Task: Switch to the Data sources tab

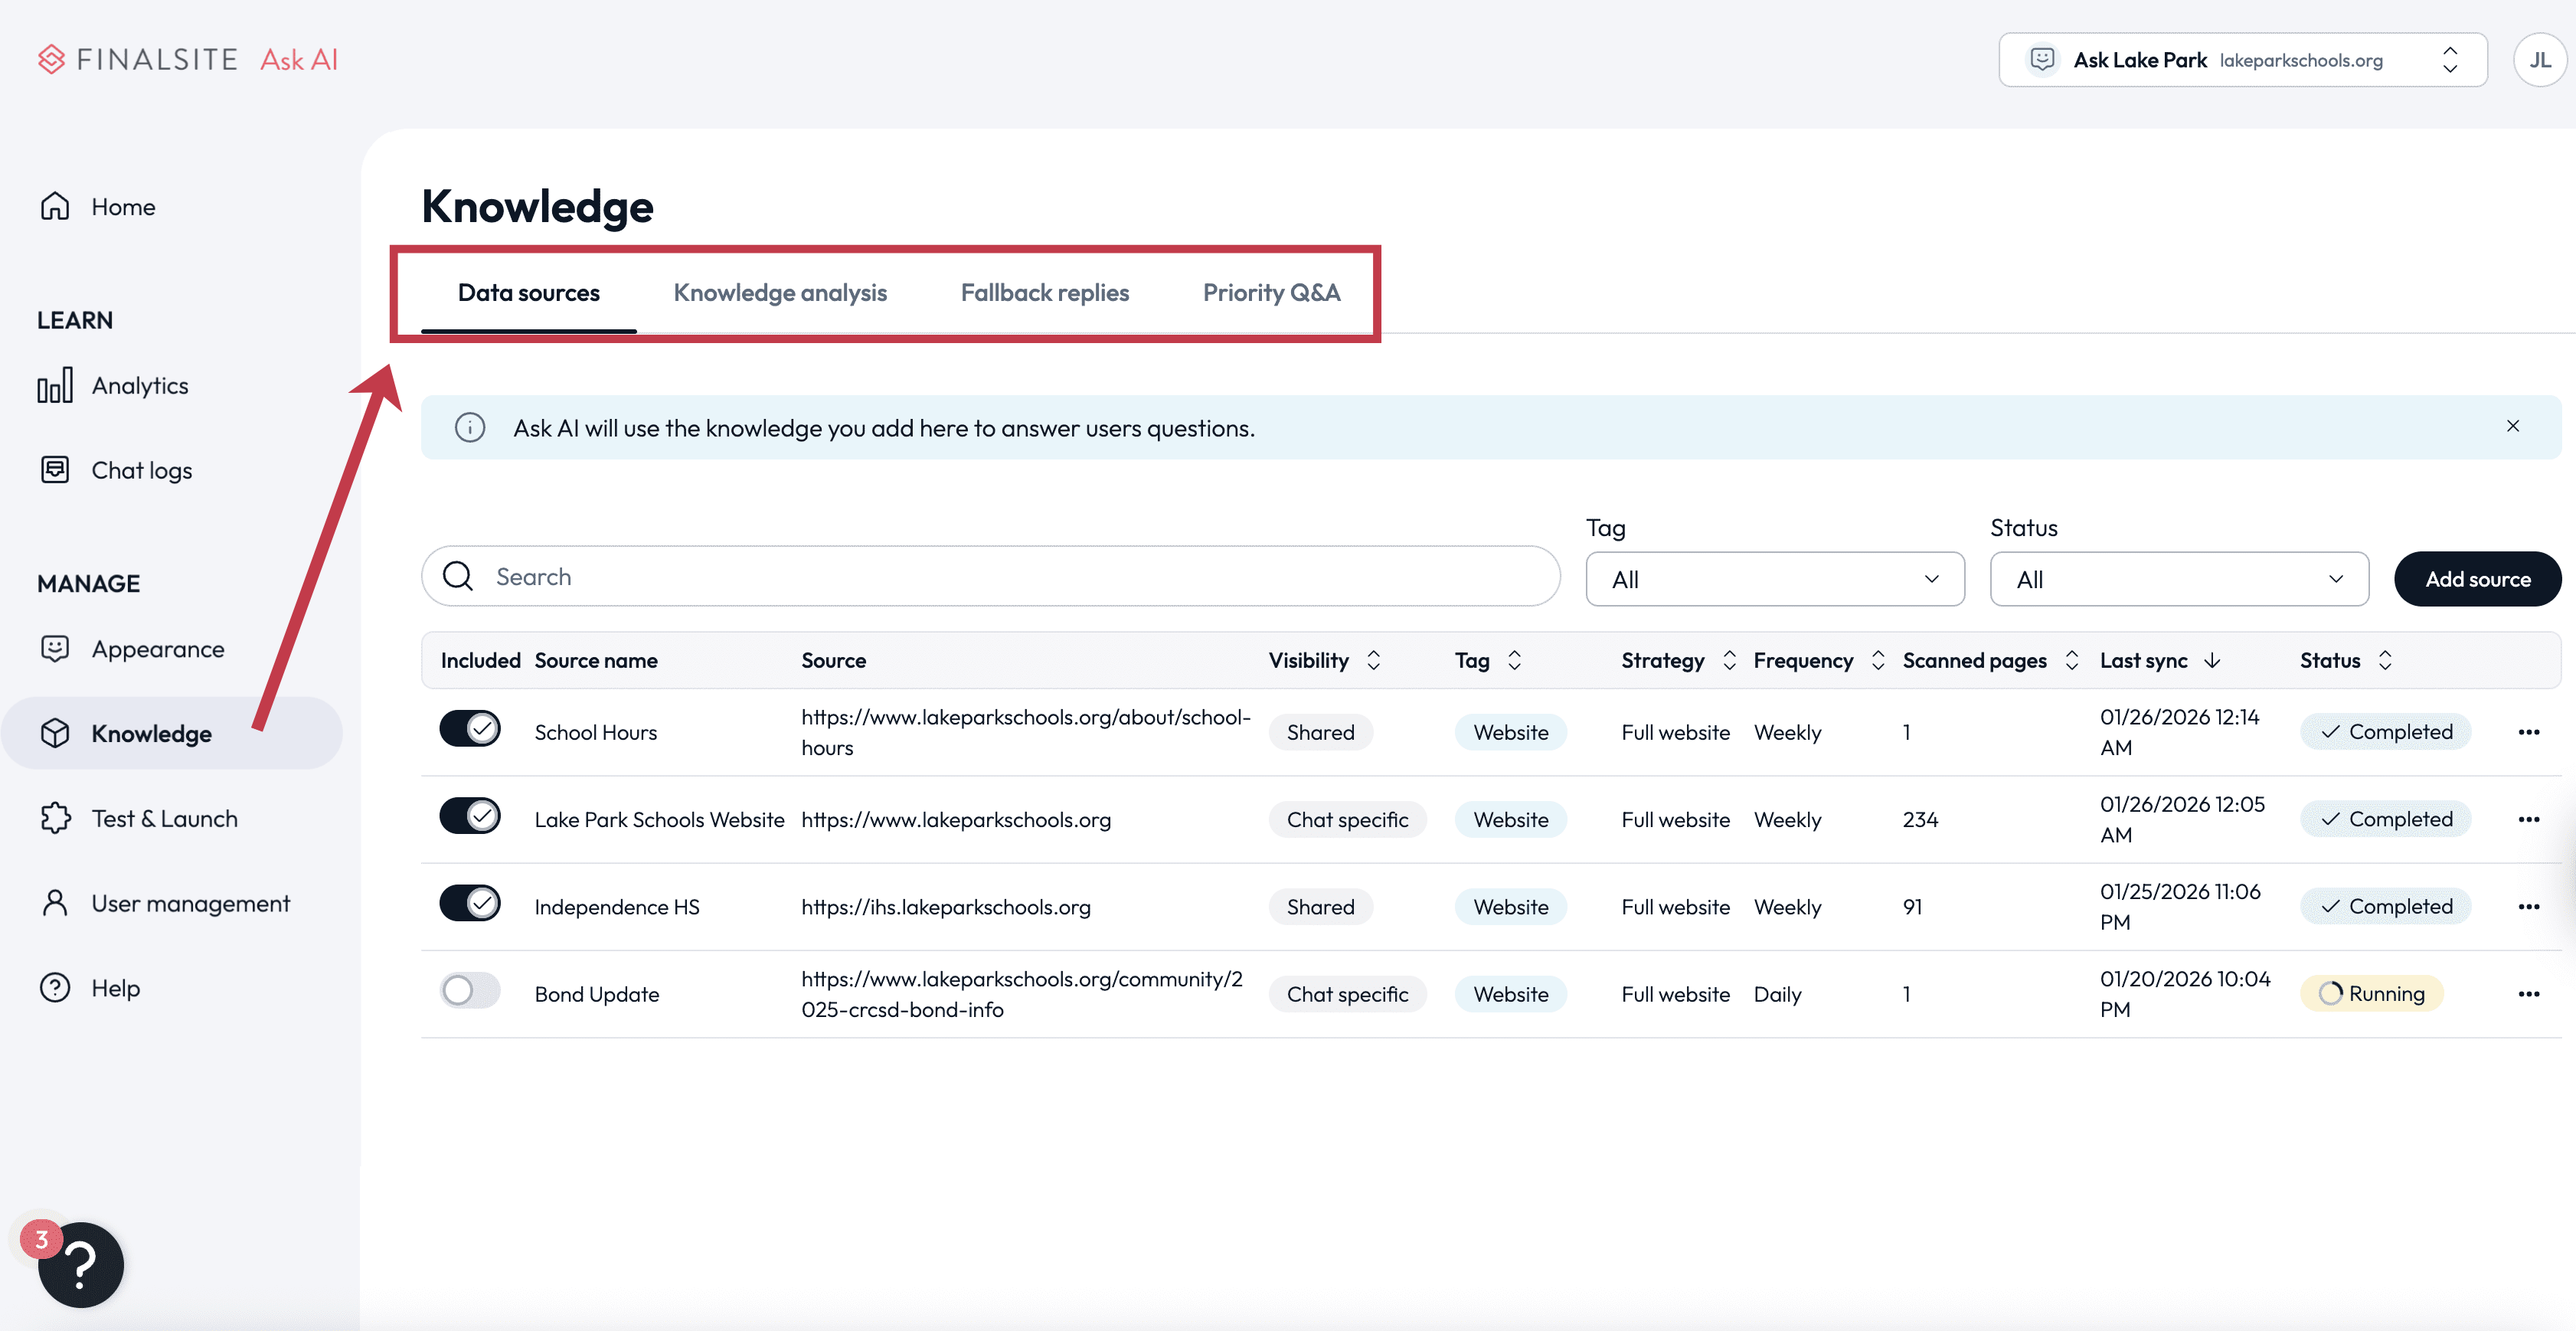Action: tap(529, 293)
